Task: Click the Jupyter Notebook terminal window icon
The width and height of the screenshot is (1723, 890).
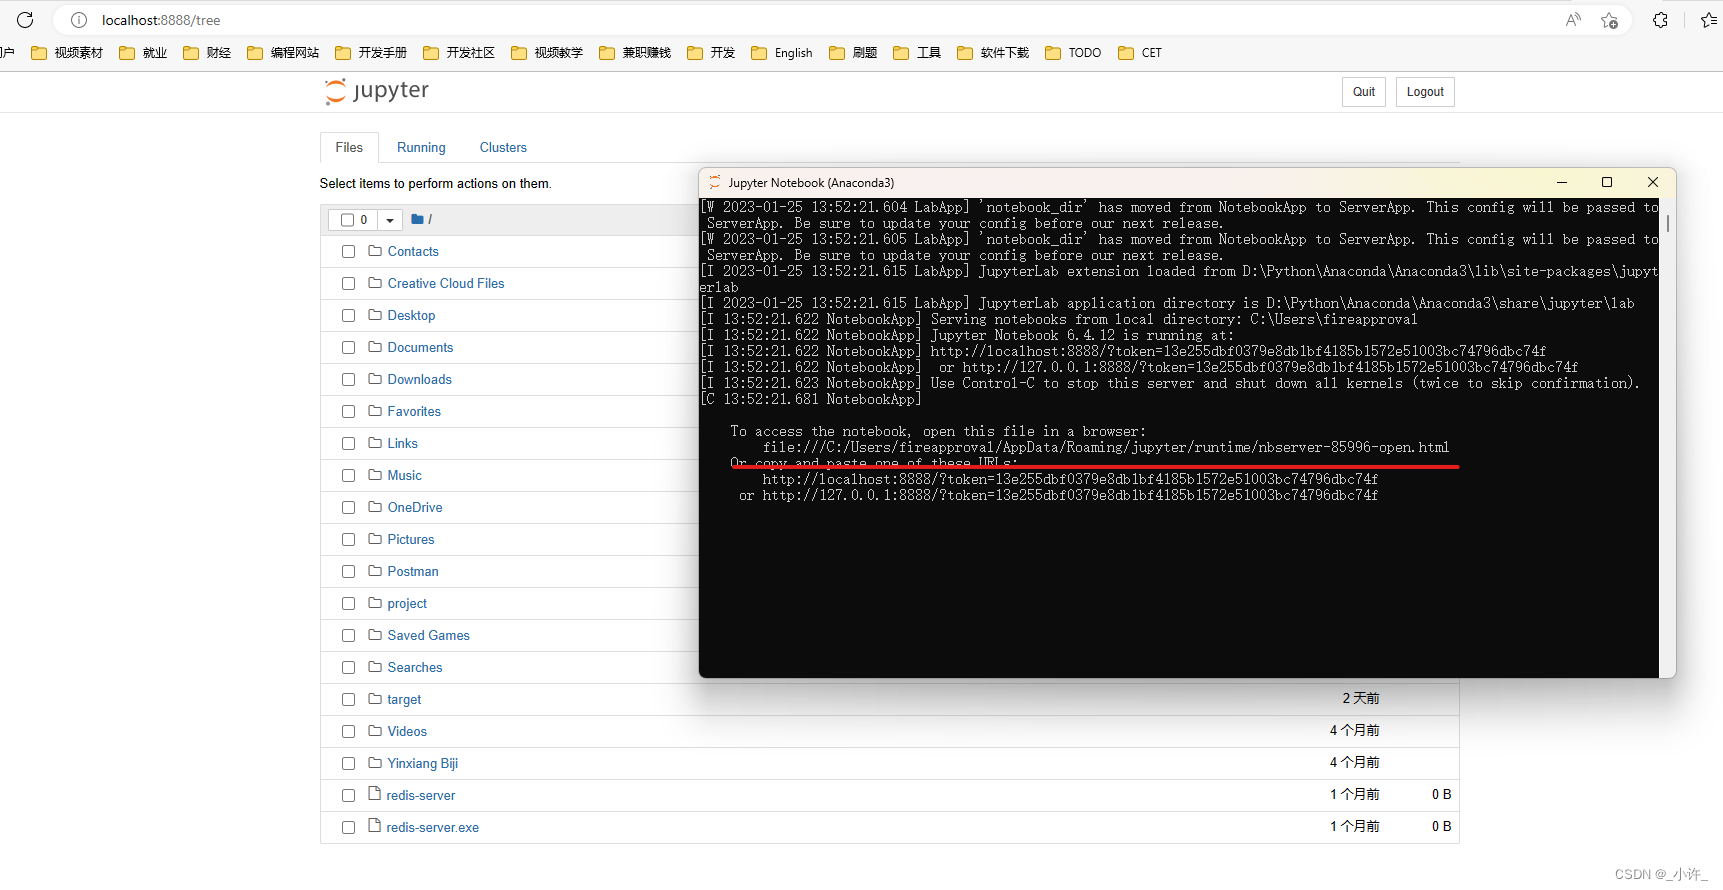Action: point(714,183)
